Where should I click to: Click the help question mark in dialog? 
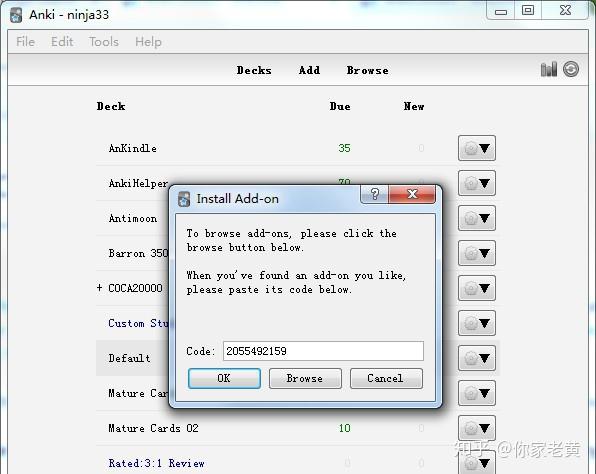click(374, 194)
